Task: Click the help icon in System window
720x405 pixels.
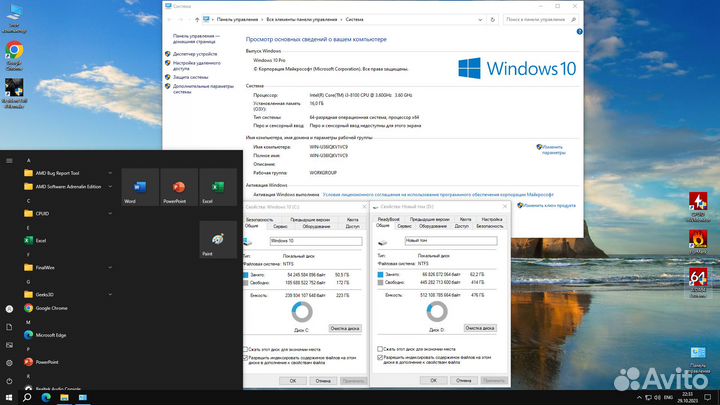Action: [x=579, y=32]
